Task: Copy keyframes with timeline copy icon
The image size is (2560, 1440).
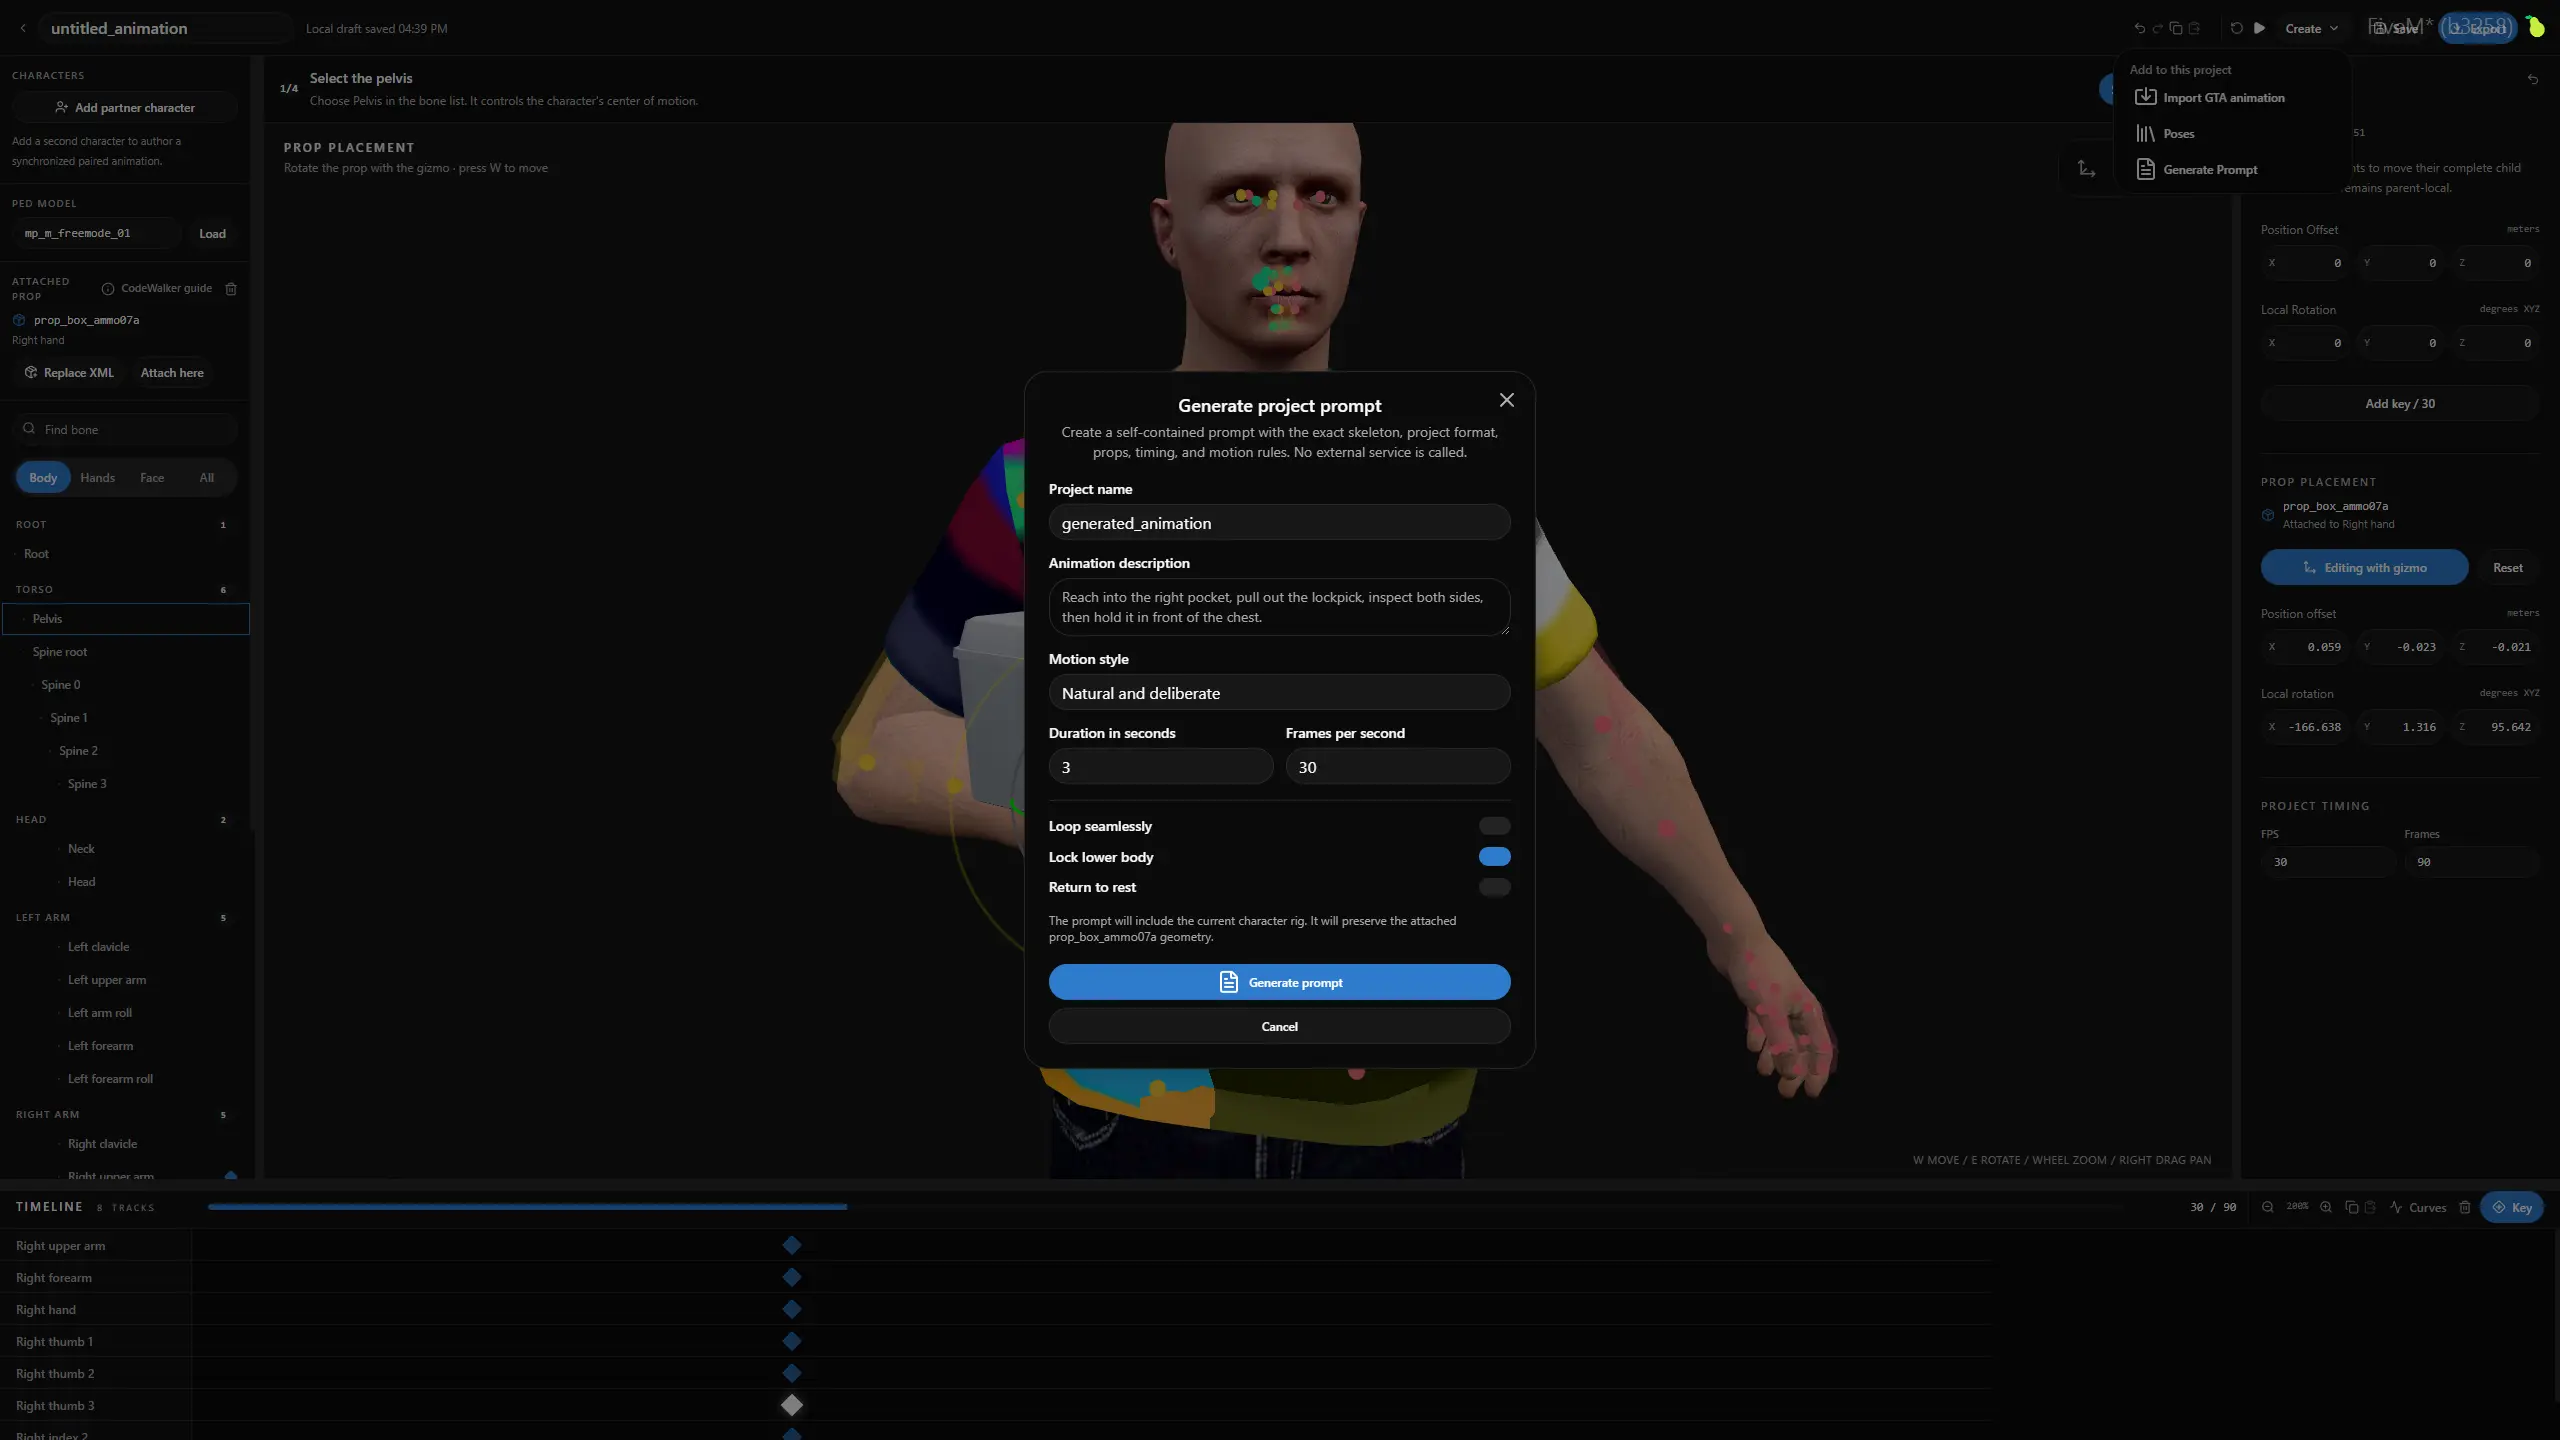Action: pos(2351,1207)
